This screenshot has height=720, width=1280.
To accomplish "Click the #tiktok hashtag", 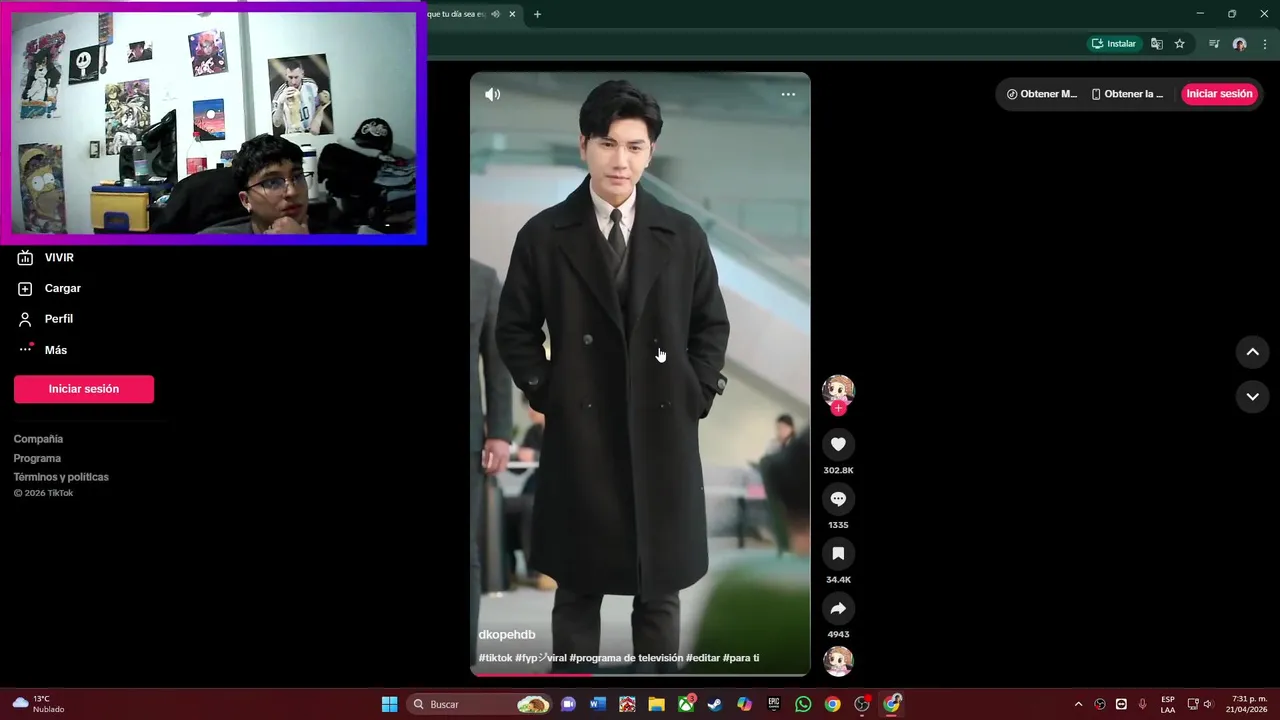I will click(495, 658).
